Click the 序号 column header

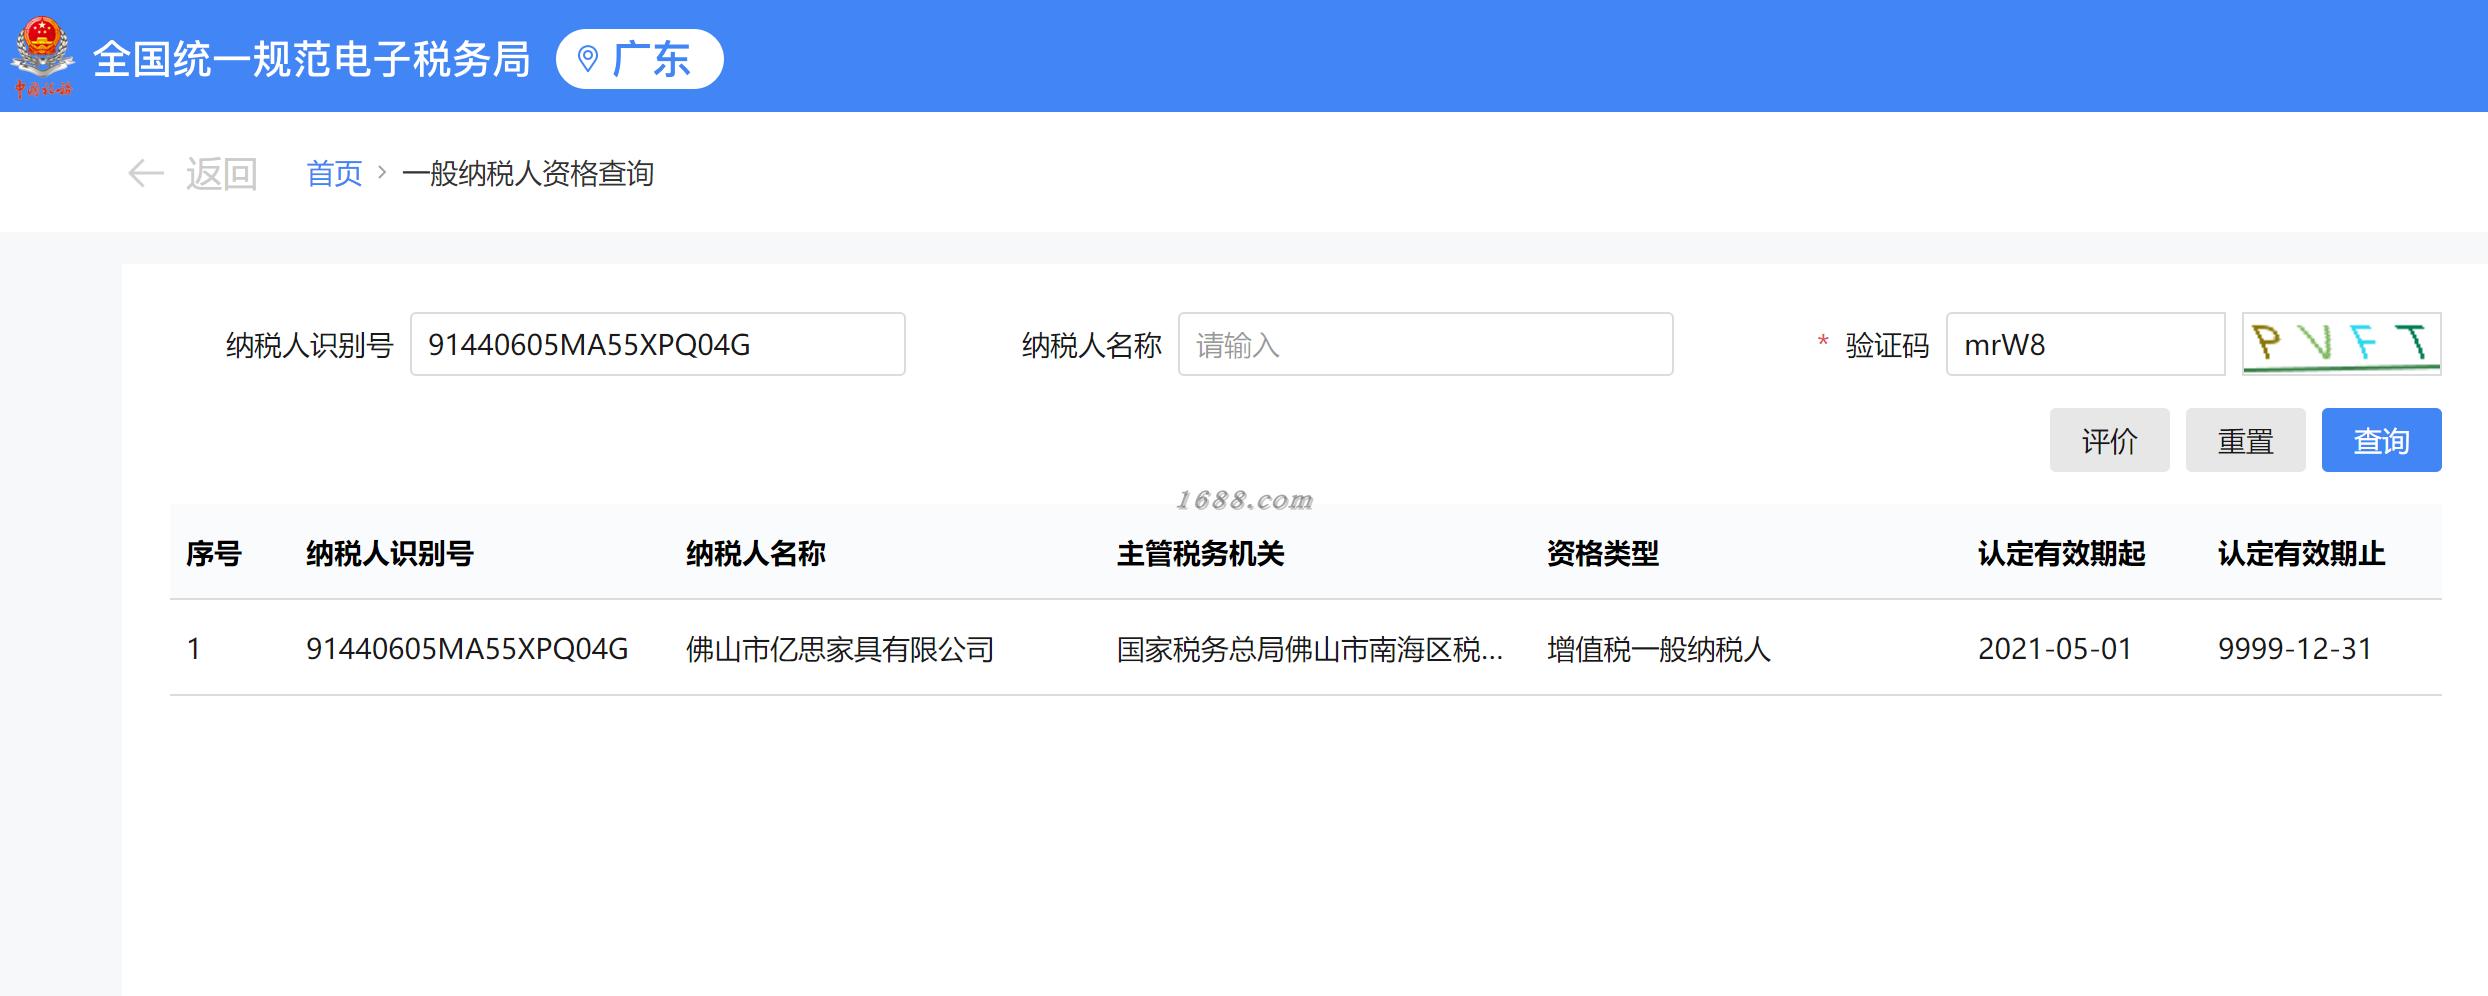pyautogui.click(x=214, y=553)
